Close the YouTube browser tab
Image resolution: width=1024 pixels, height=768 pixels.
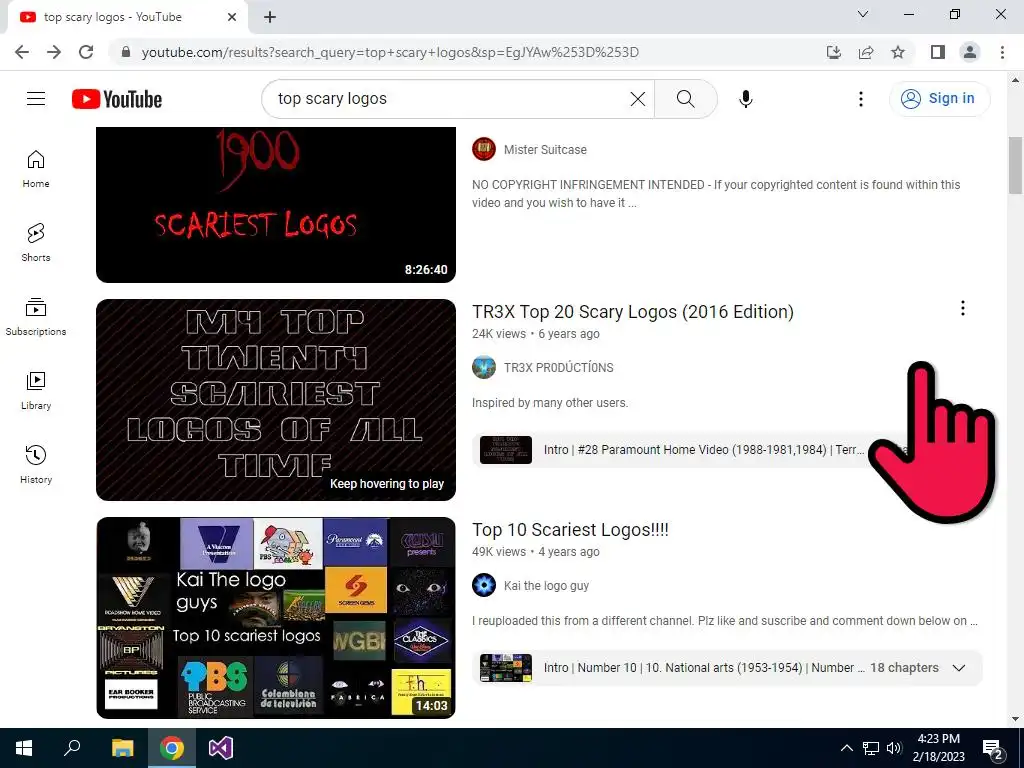click(232, 17)
